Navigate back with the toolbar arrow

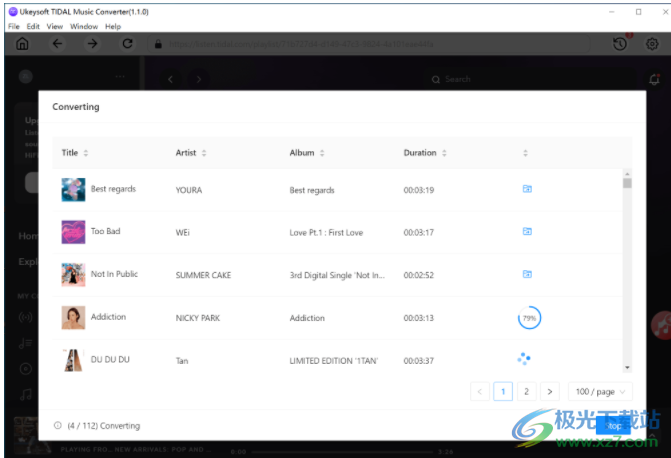57,44
